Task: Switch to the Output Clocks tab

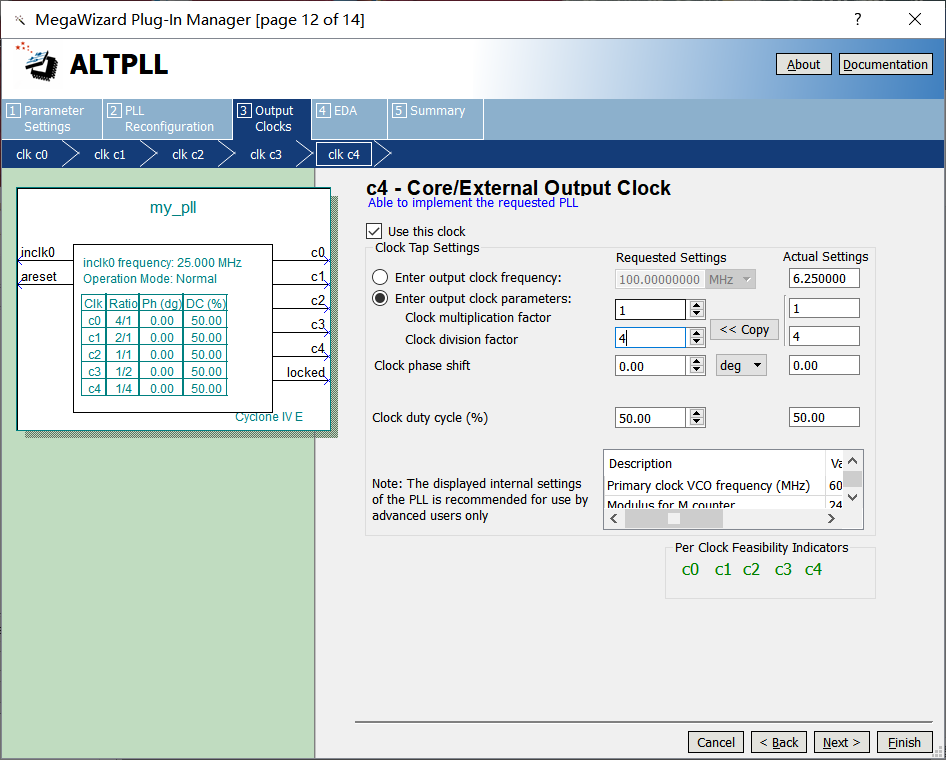Action: coord(271,119)
